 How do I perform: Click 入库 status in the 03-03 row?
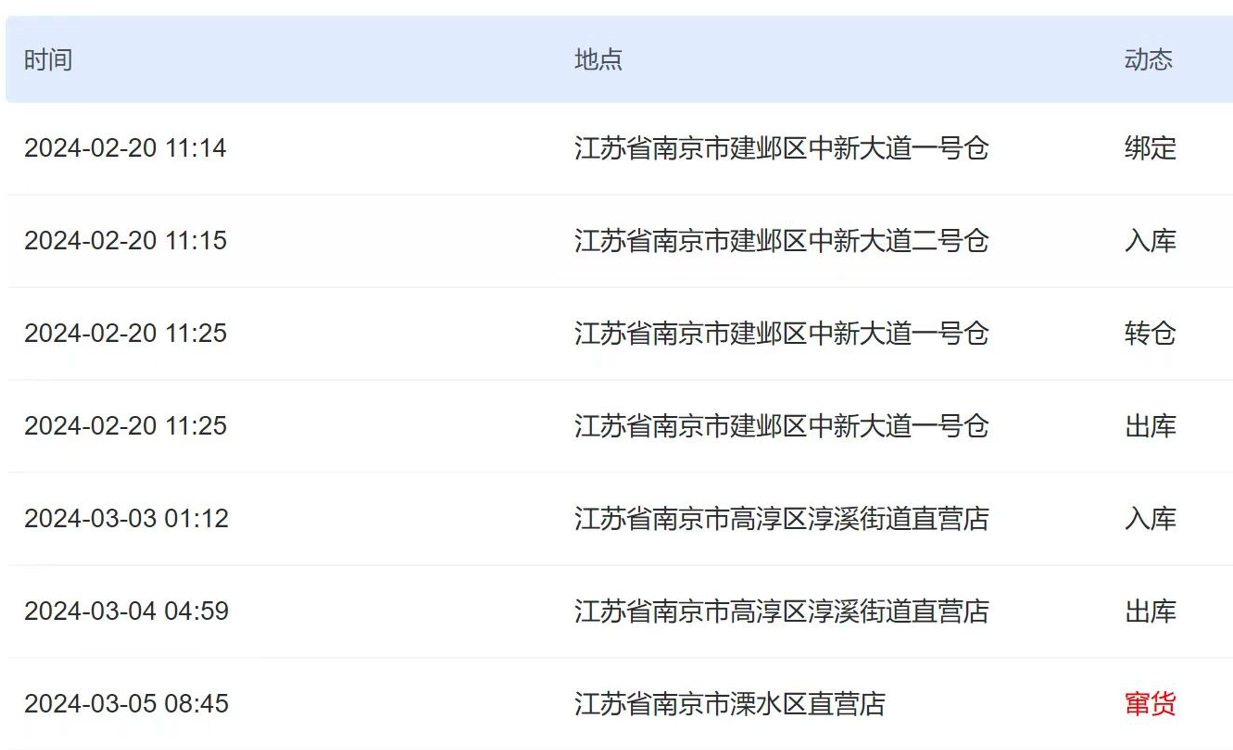pos(1150,519)
